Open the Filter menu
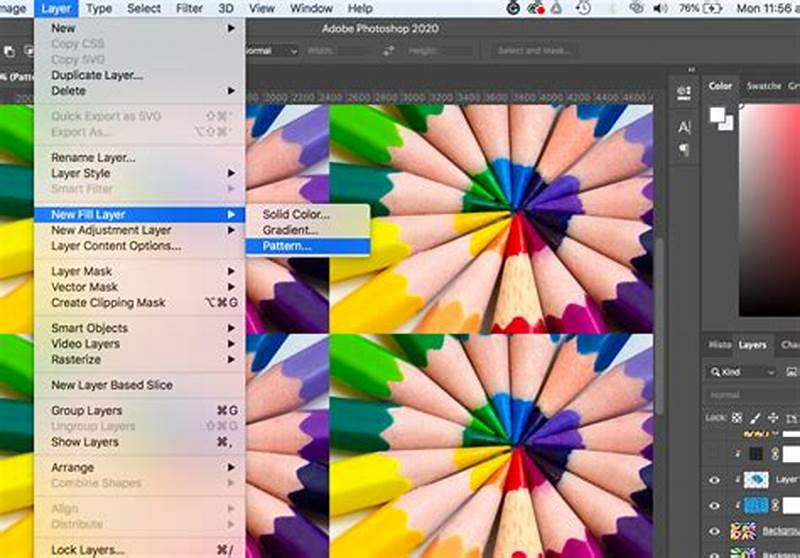The image size is (800, 558). click(189, 8)
